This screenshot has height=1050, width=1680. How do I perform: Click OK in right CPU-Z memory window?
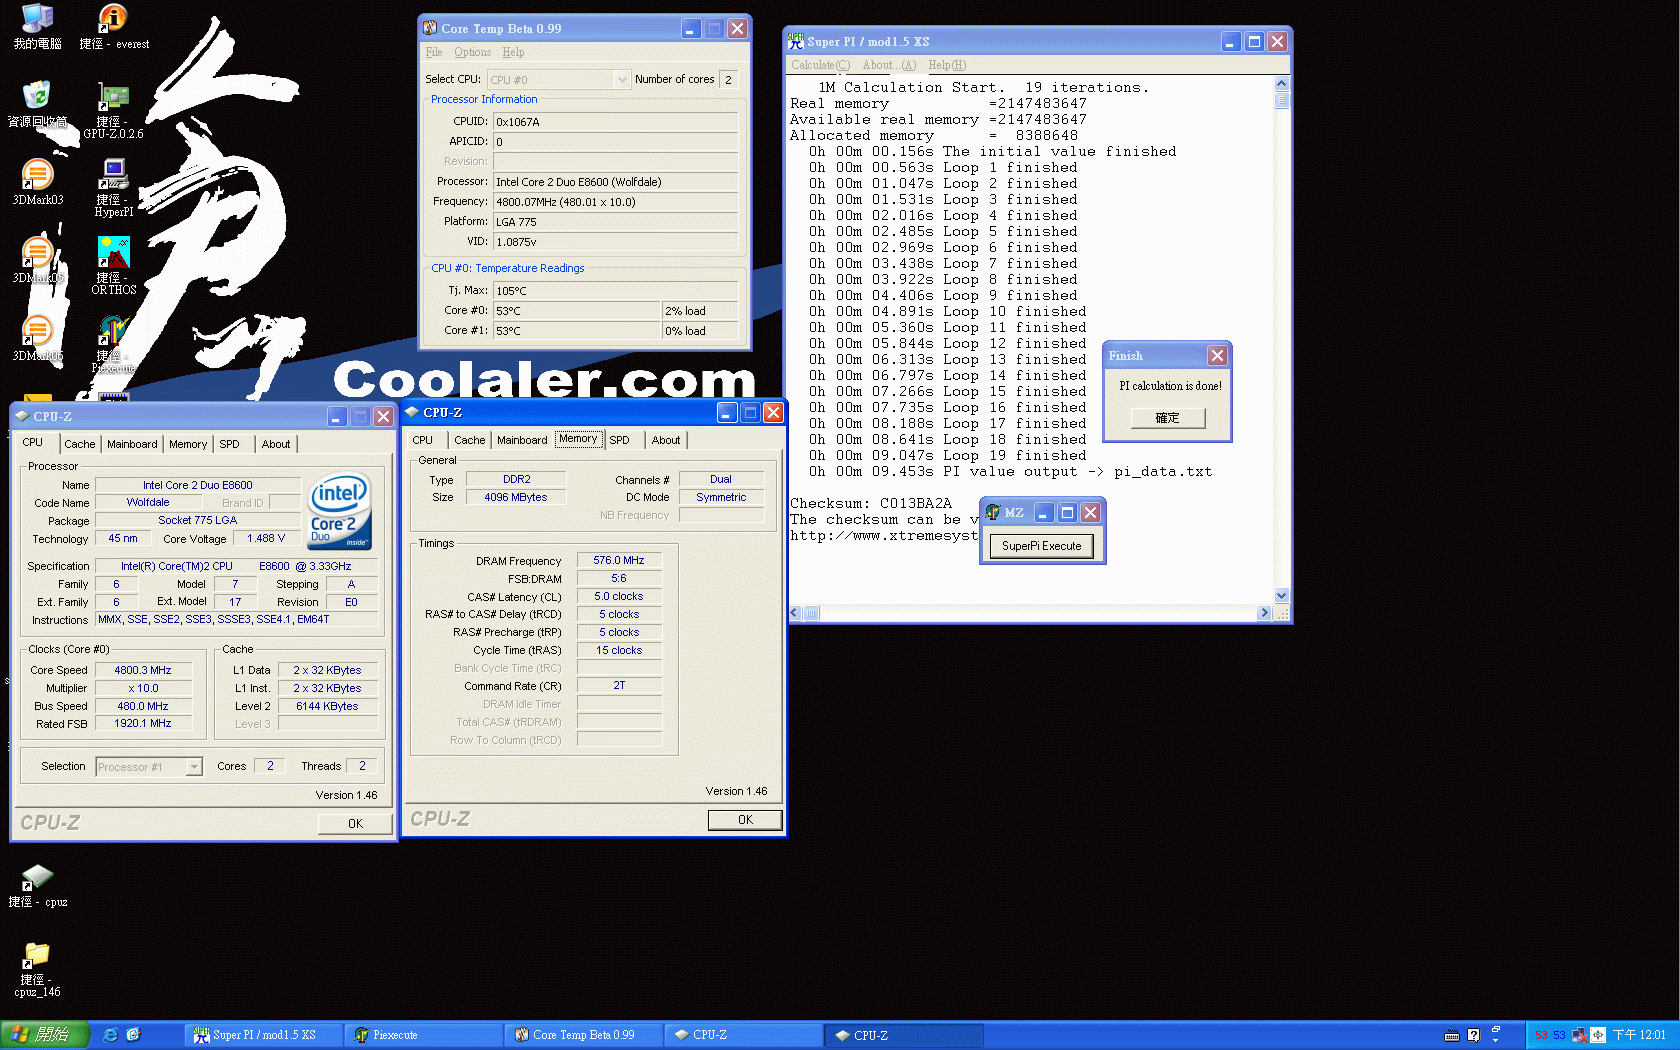click(745, 820)
